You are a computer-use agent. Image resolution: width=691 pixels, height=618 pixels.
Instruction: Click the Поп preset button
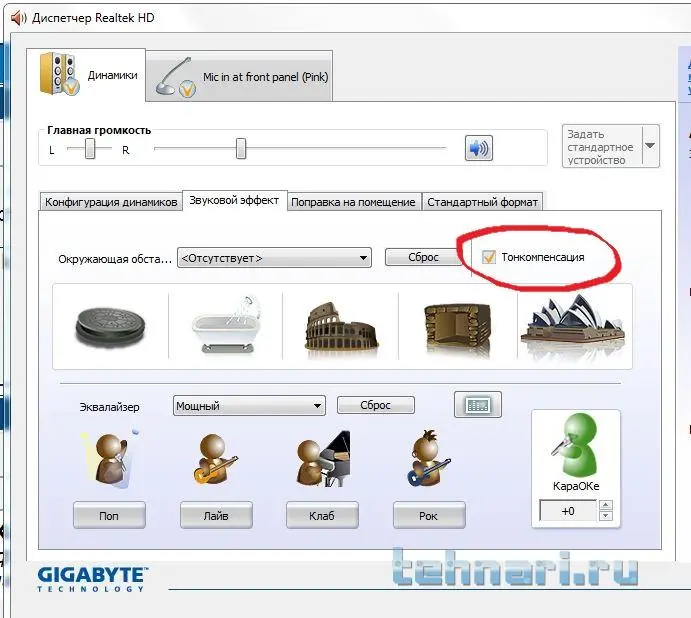(109, 515)
